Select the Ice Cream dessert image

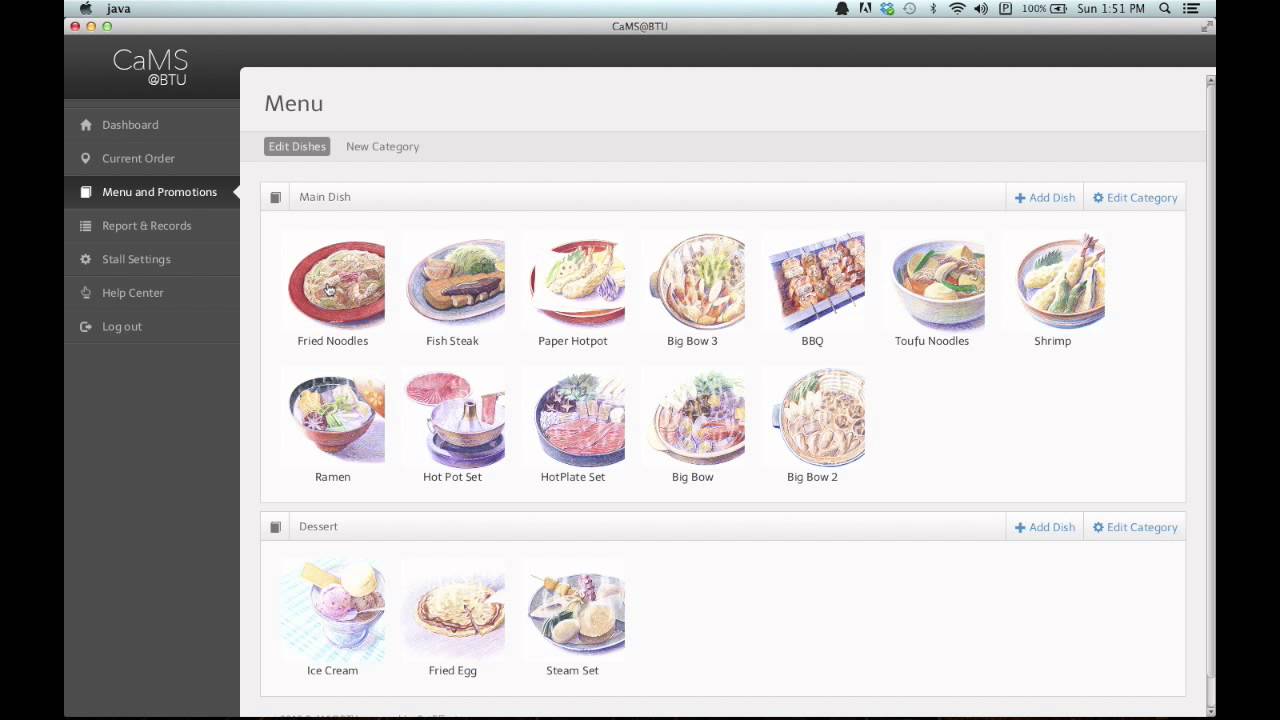coord(333,612)
